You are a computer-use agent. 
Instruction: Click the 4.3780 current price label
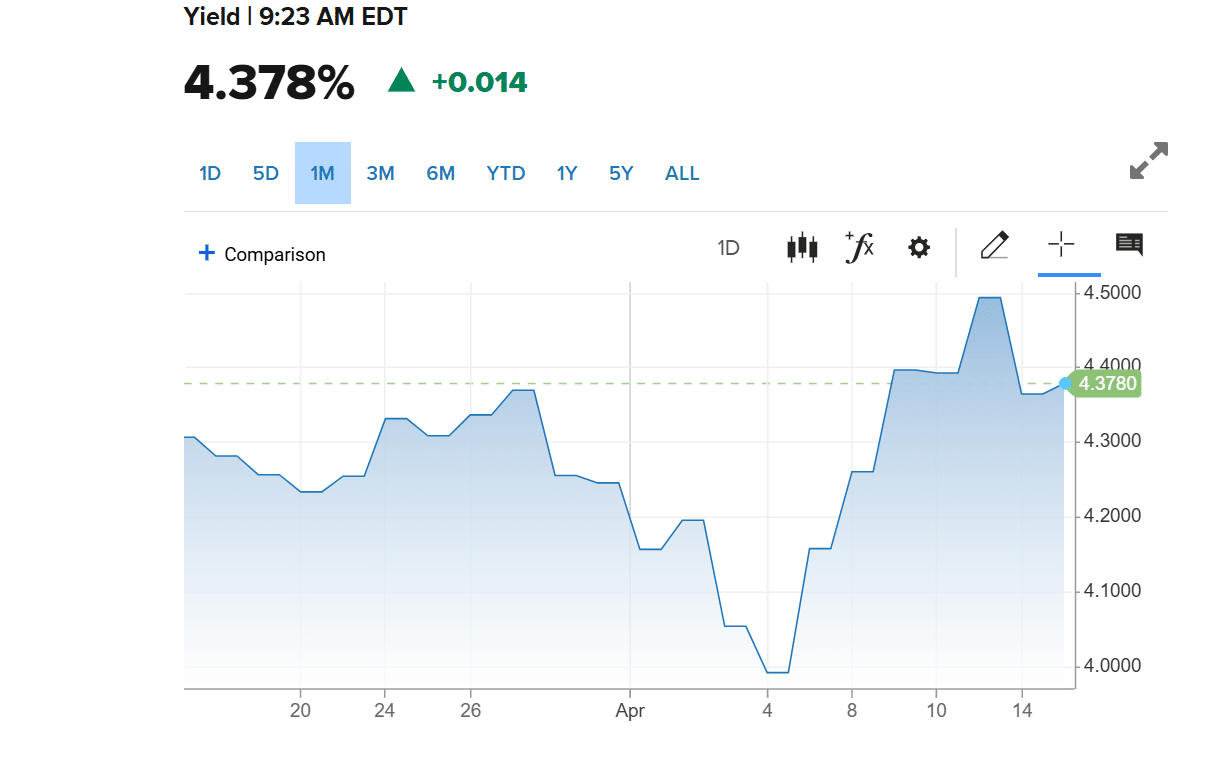(x=1108, y=383)
